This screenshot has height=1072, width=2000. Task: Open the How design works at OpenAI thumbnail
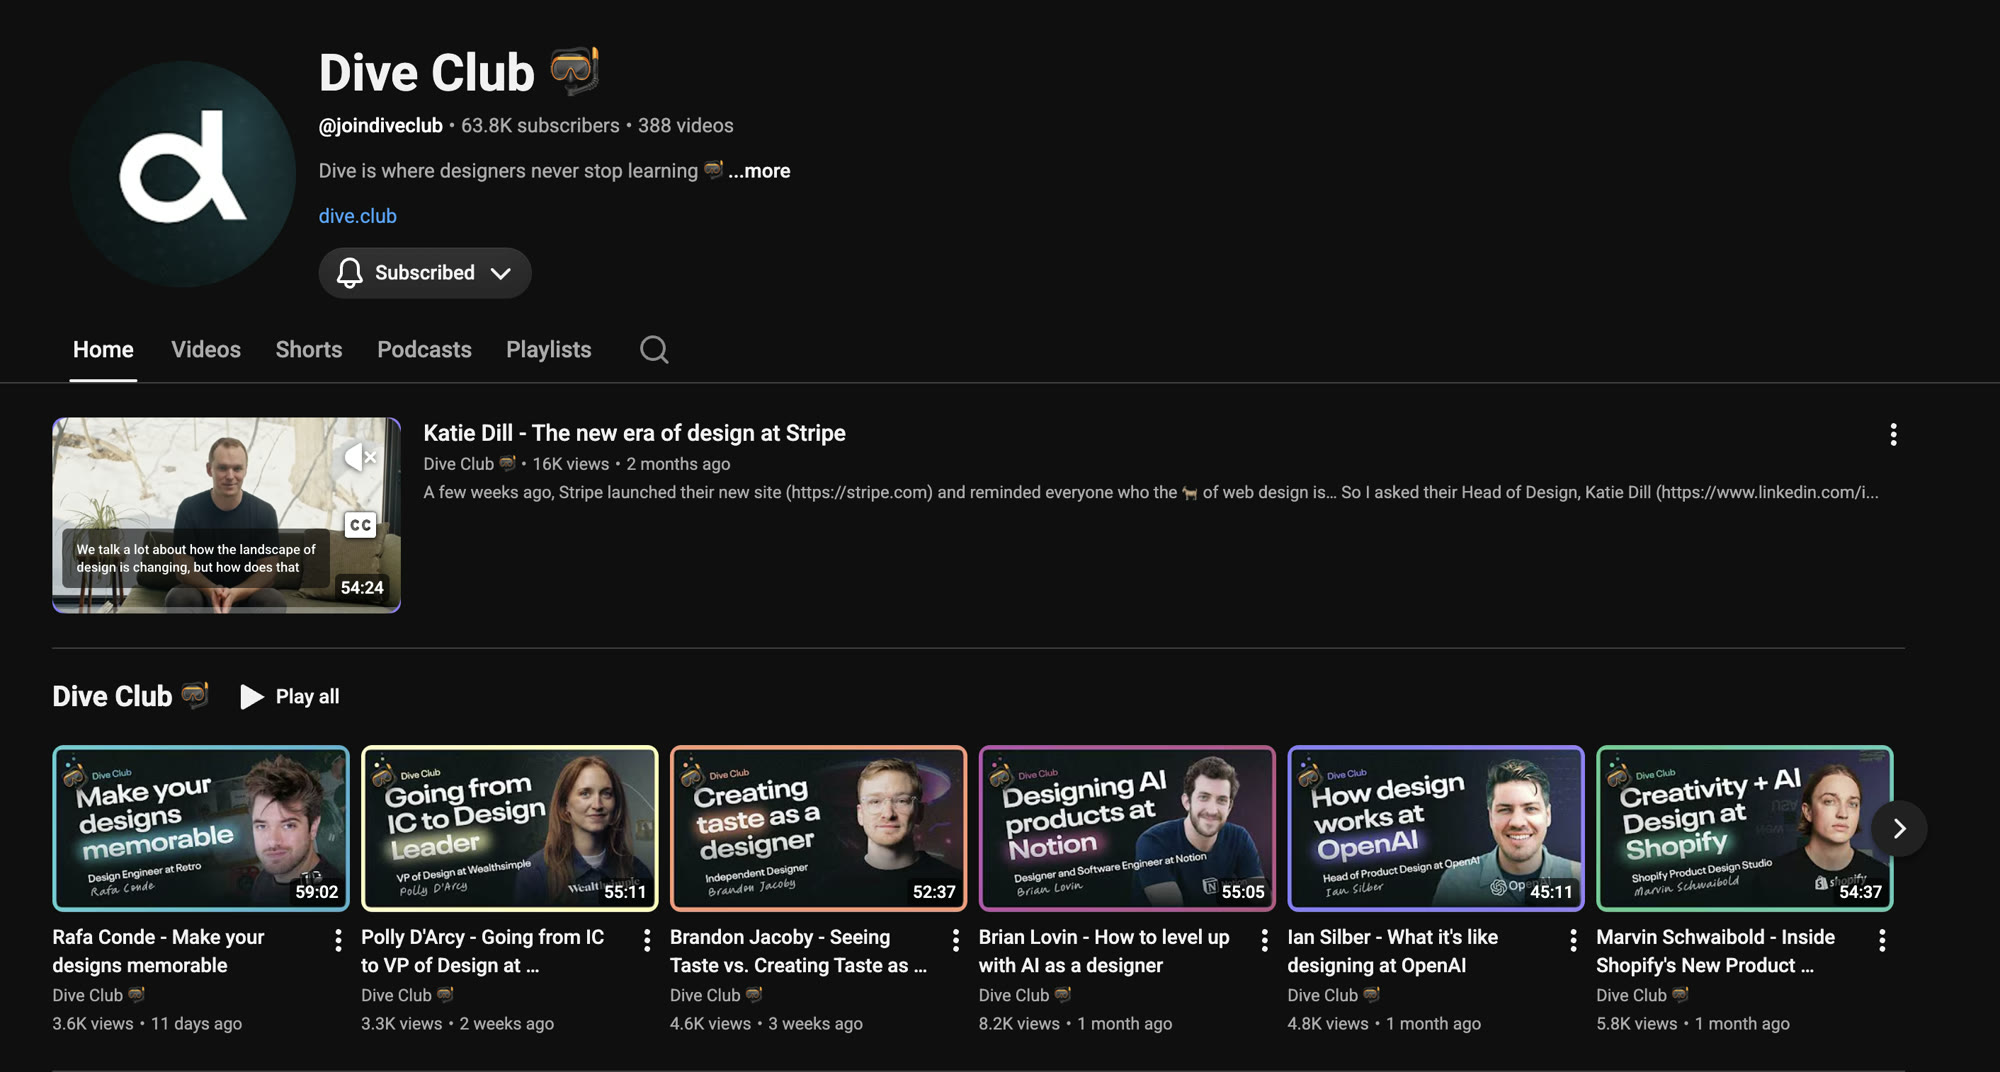pos(1436,828)
